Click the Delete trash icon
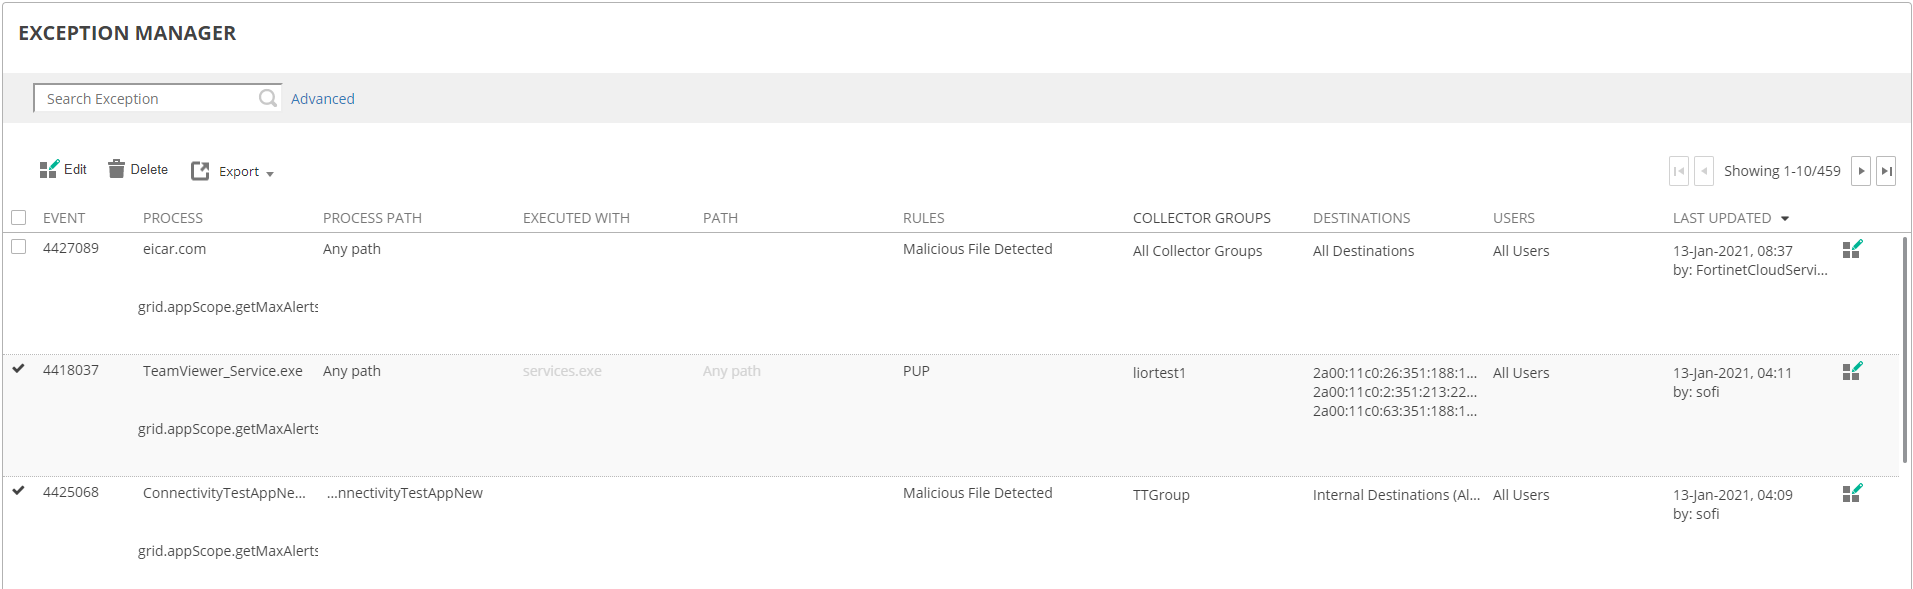This screenshot has height=589, width=1913. [117, 169]
